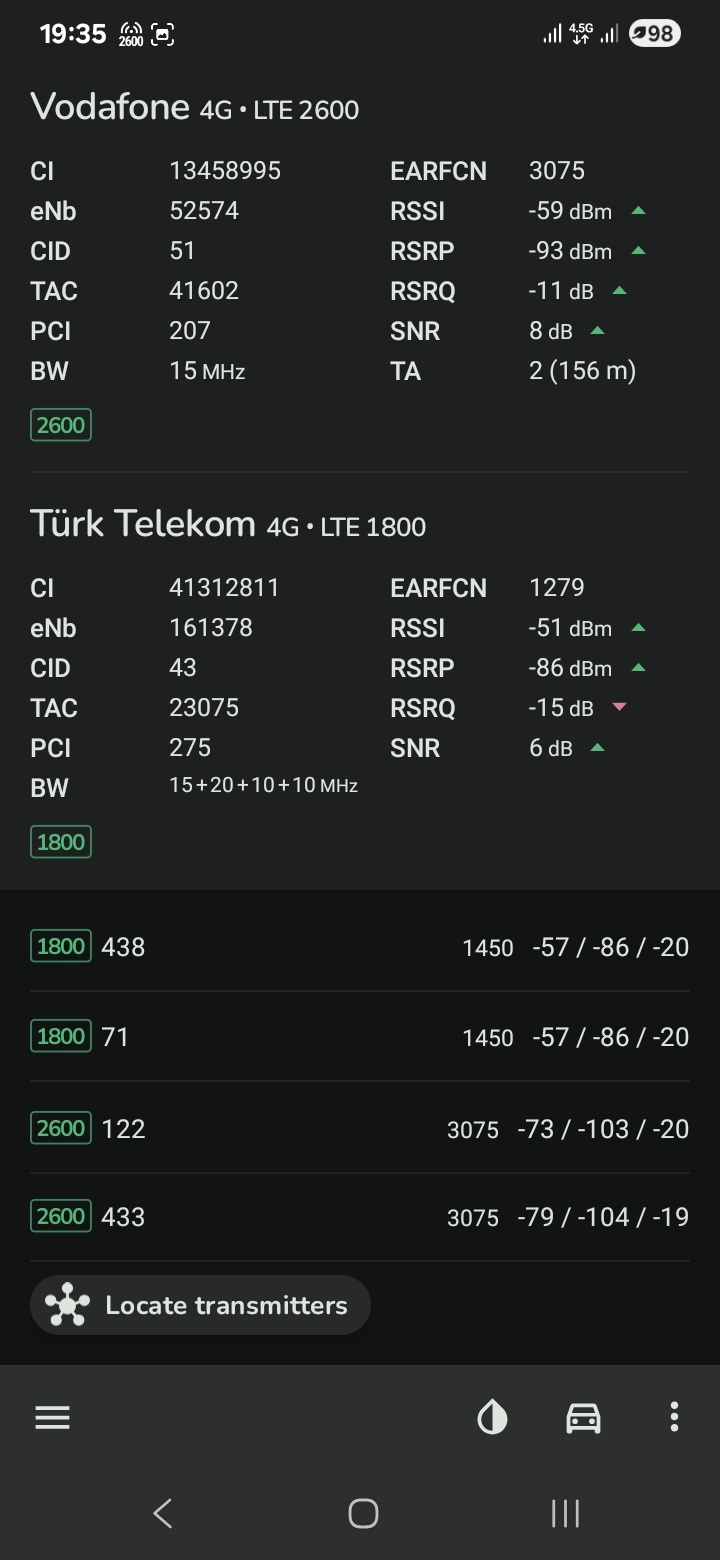Viewport: 720px width, 1560px height.
Task: Tap the battery 98 status indicator
Action: point(654,34)
